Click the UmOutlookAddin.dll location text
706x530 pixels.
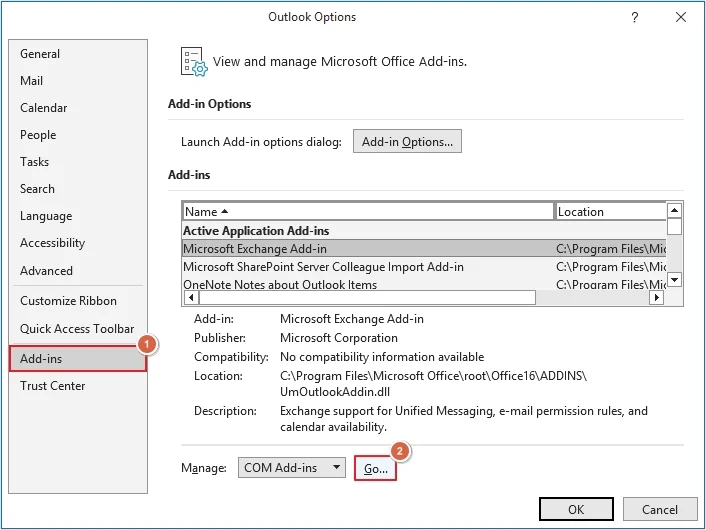coord(335,392)
